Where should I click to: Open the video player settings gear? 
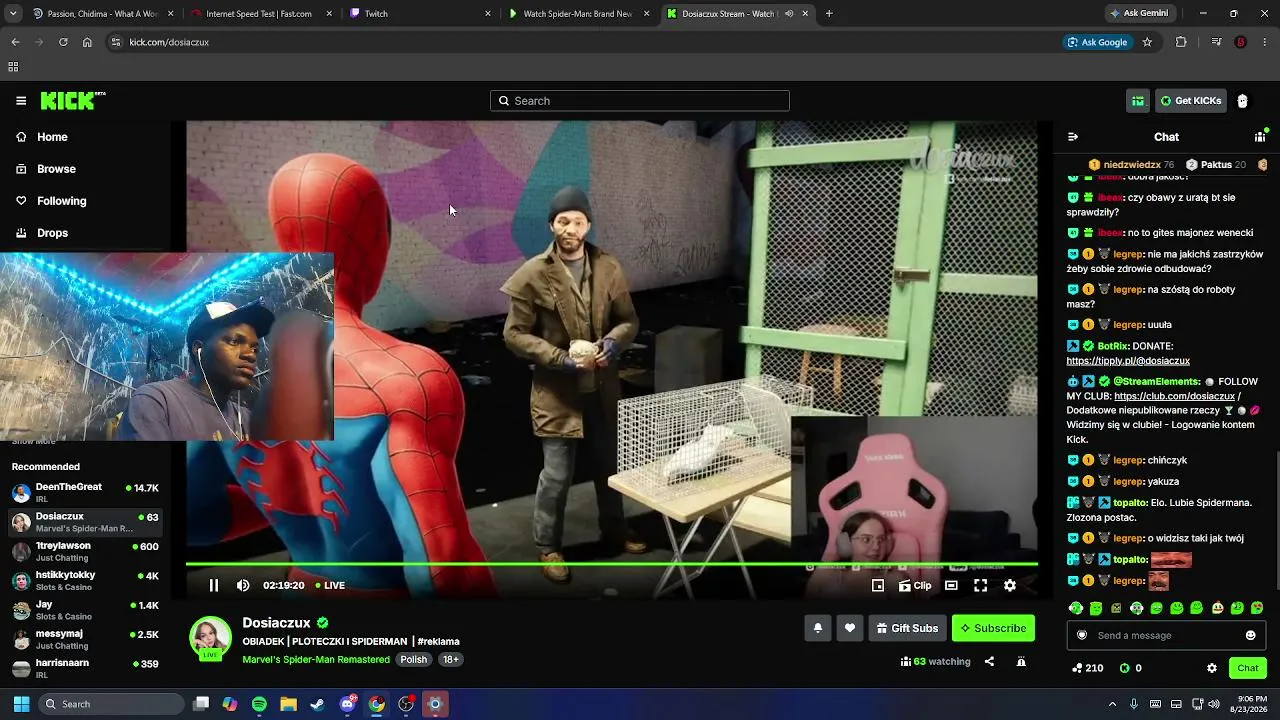1010,586
